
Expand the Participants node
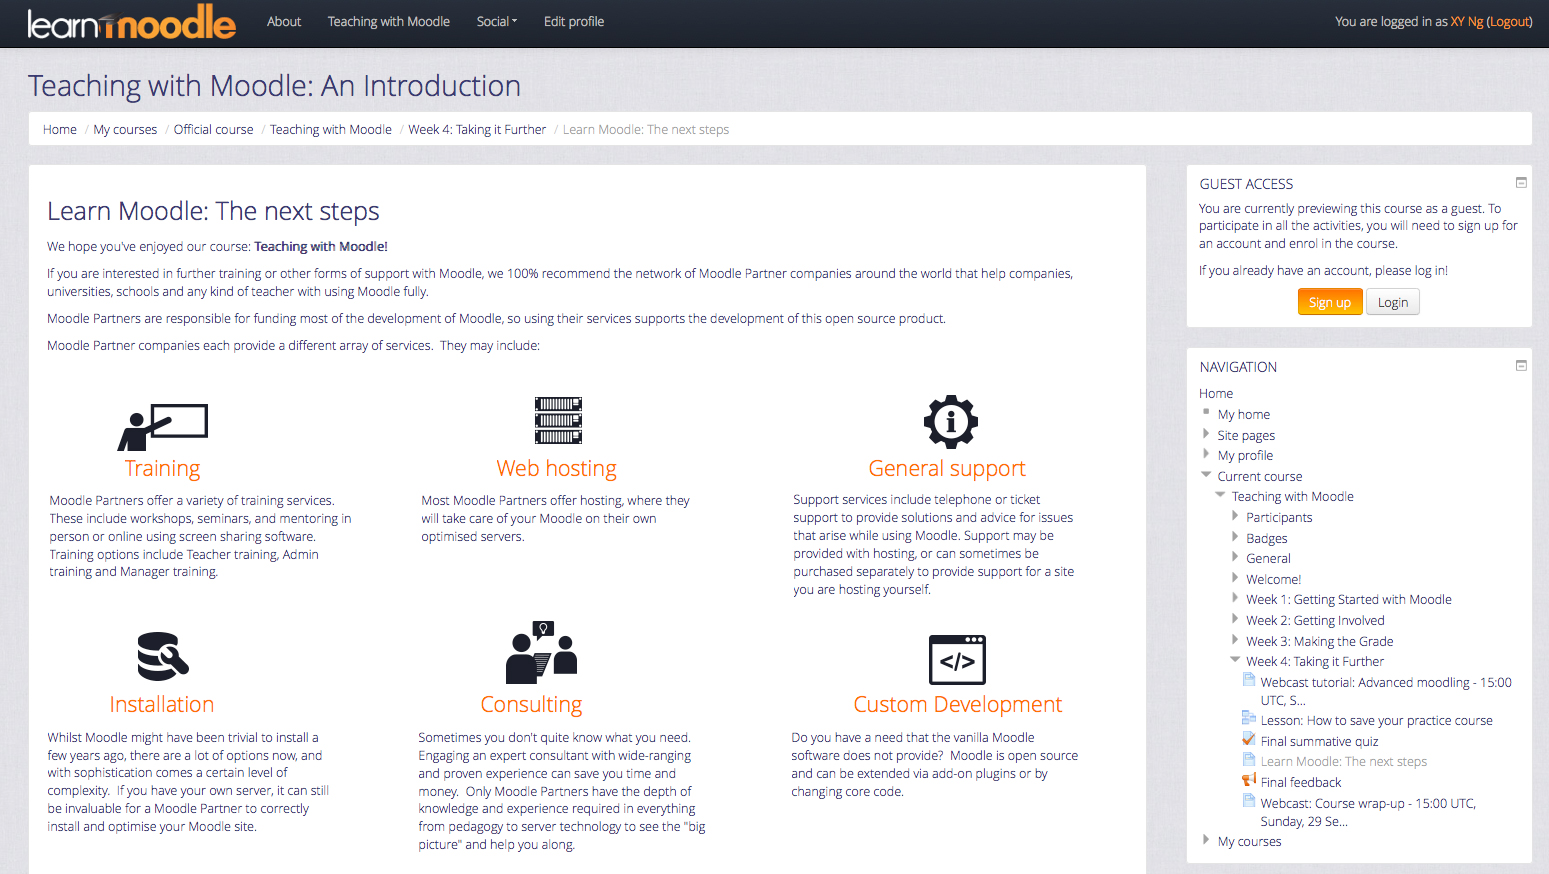[x=1235, y=516]
